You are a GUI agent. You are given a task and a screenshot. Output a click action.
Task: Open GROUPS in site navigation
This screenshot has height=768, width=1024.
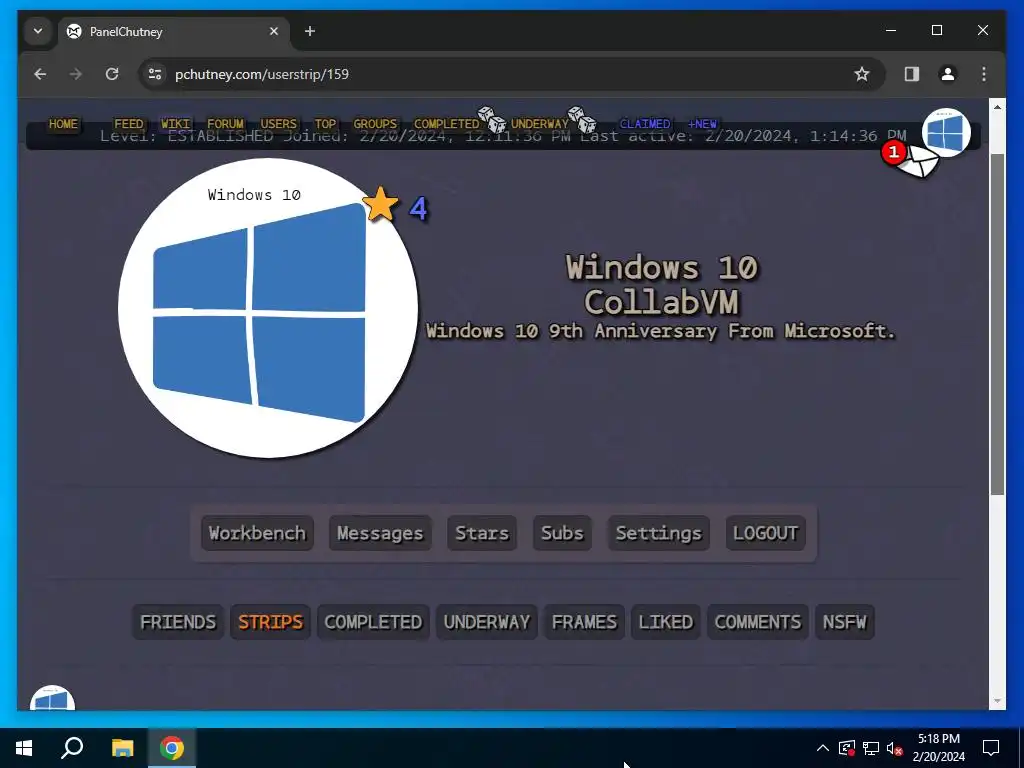coord(375,123)
